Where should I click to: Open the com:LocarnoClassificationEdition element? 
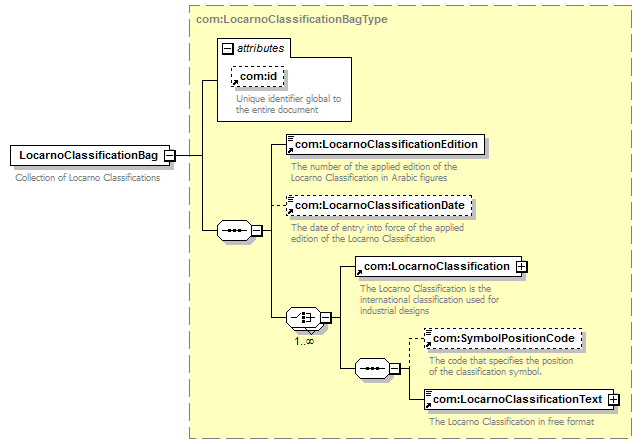(x=386, y=145)
